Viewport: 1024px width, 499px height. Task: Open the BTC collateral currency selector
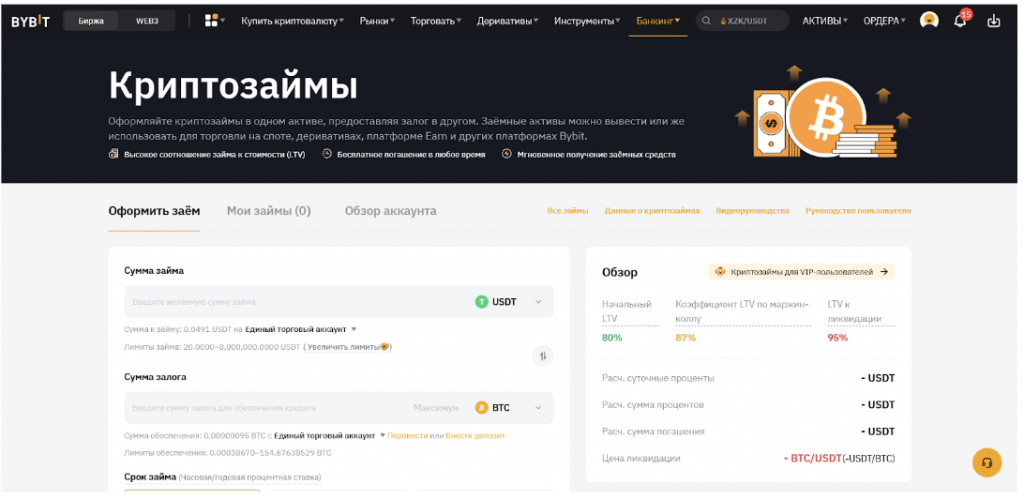(x=509, y=408)
